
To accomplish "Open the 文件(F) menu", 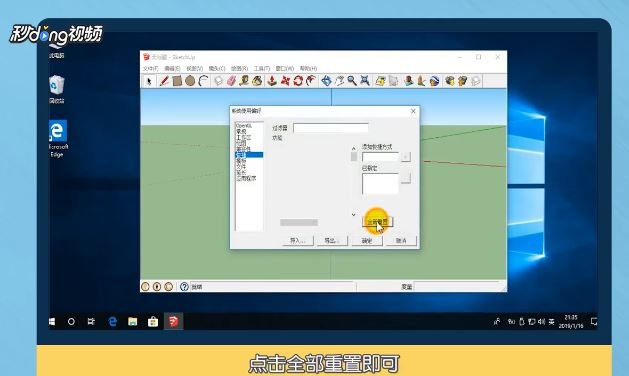I will click(x=150, y=69).
